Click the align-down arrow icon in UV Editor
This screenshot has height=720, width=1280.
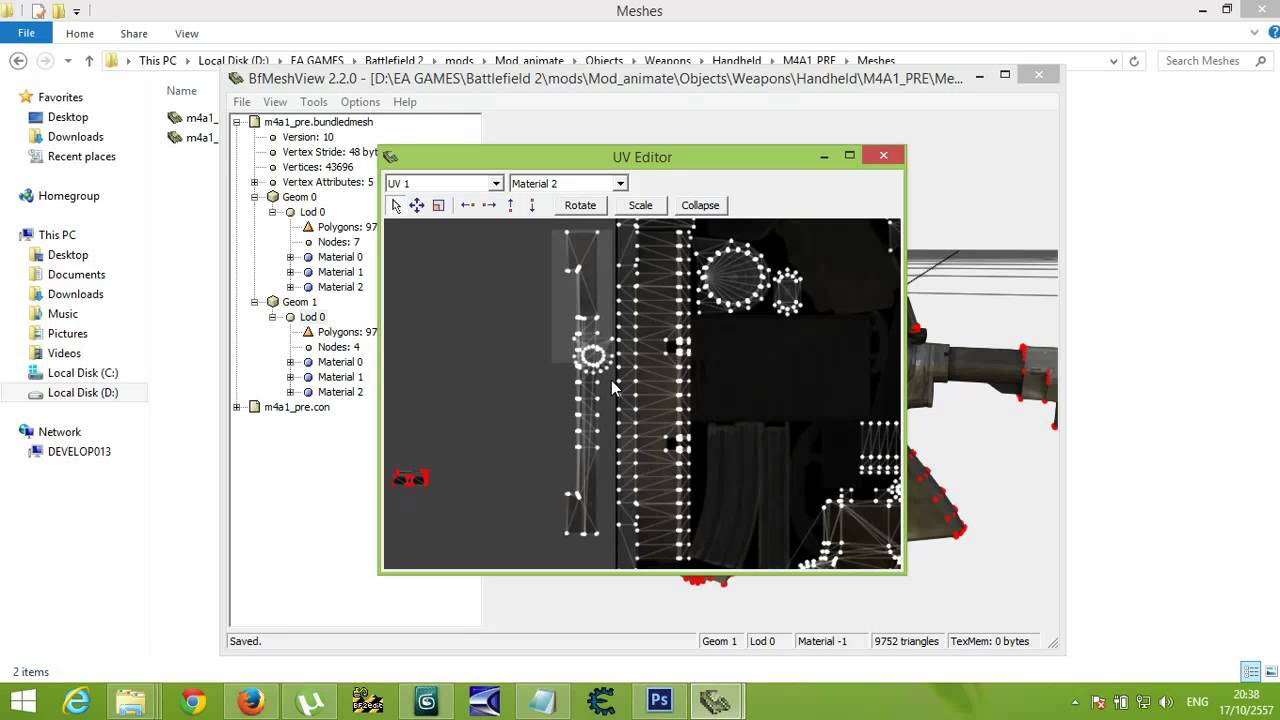[532, 205]
